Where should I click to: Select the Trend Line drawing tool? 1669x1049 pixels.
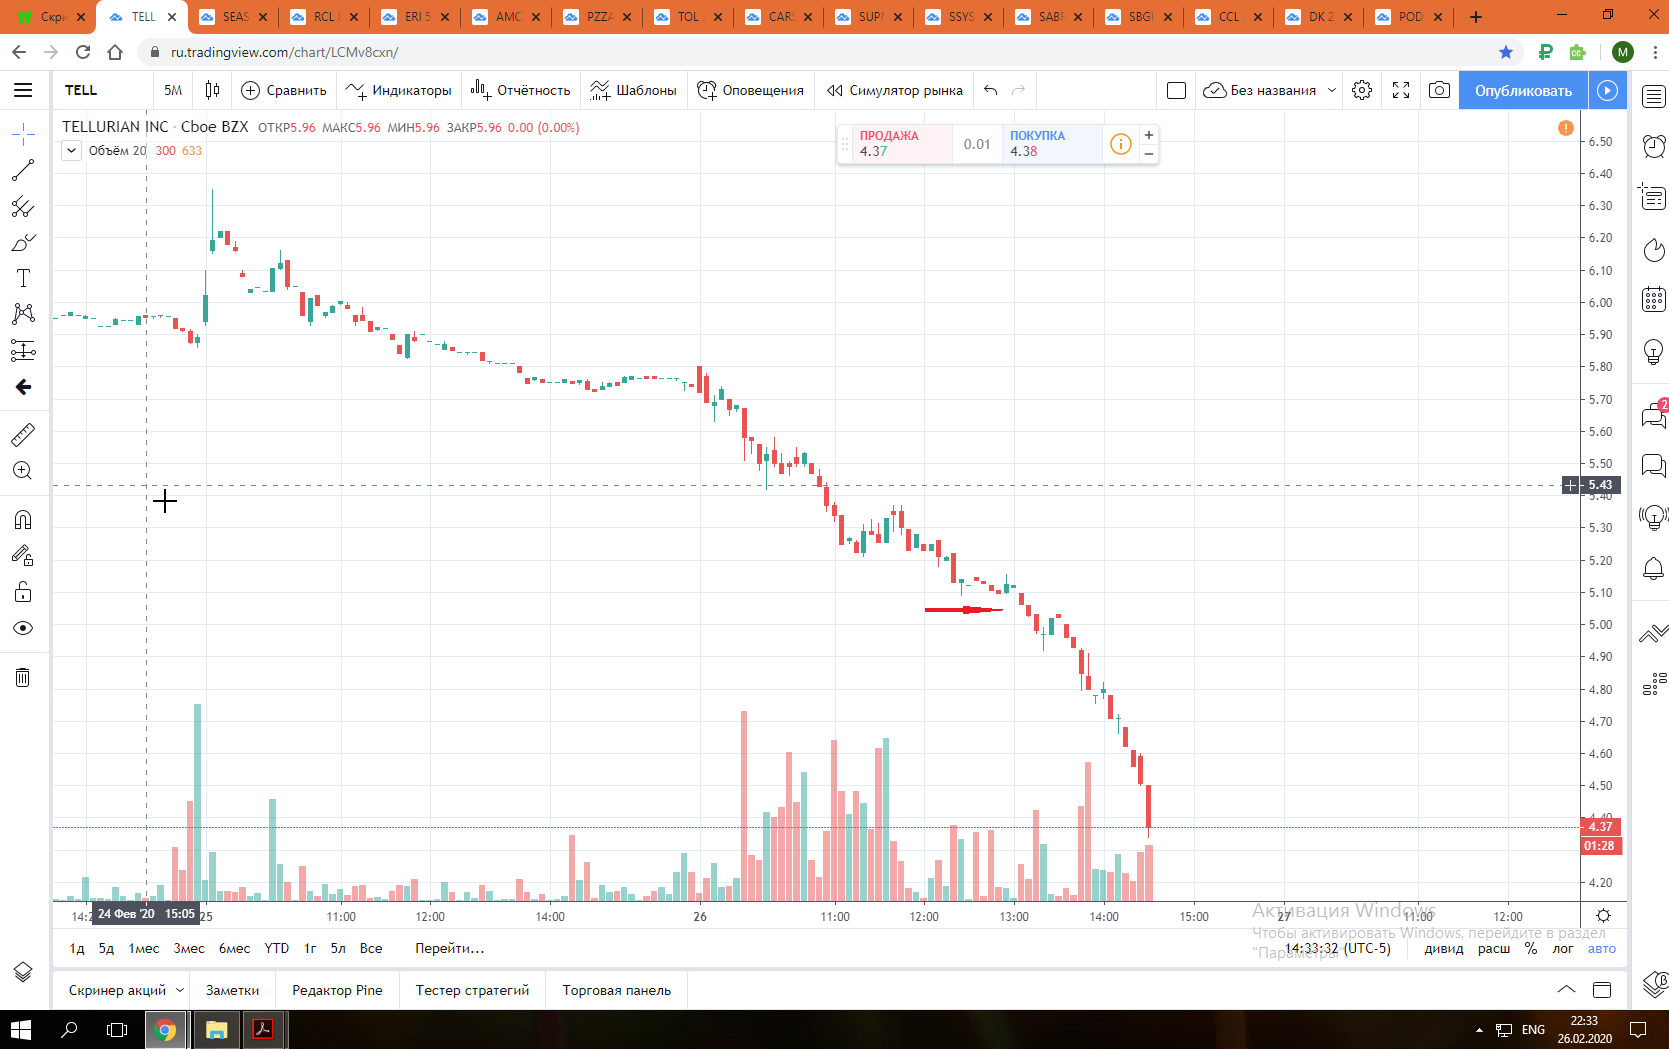23,170
